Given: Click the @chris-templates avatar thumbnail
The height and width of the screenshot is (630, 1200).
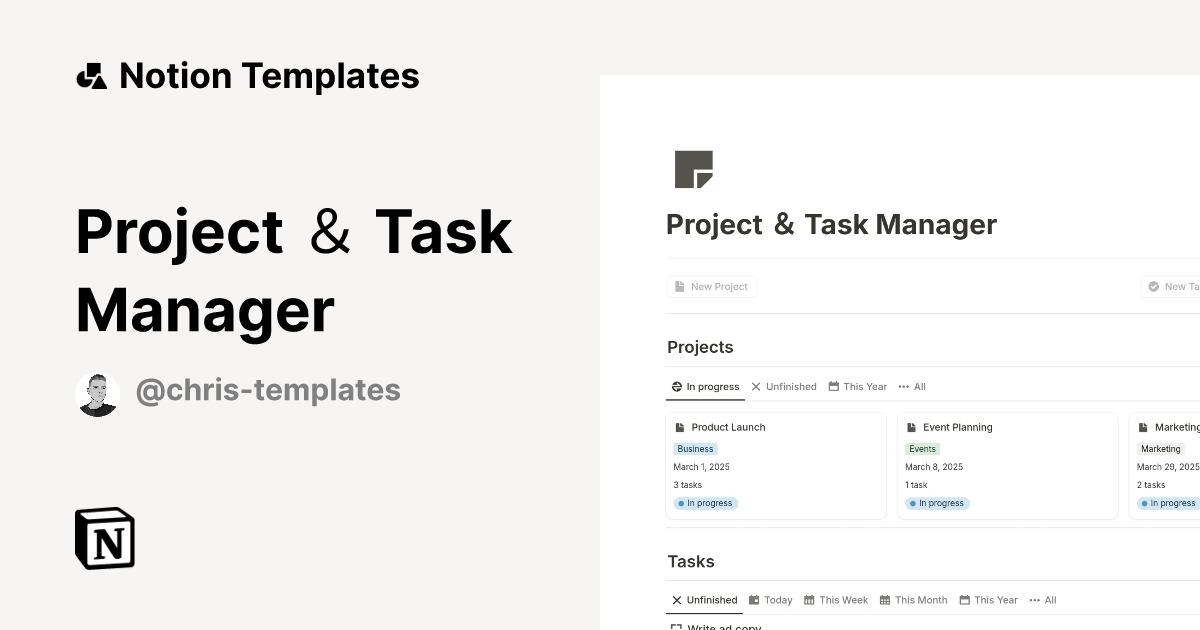Looking at the screenshot, I should tap(97, 393).
